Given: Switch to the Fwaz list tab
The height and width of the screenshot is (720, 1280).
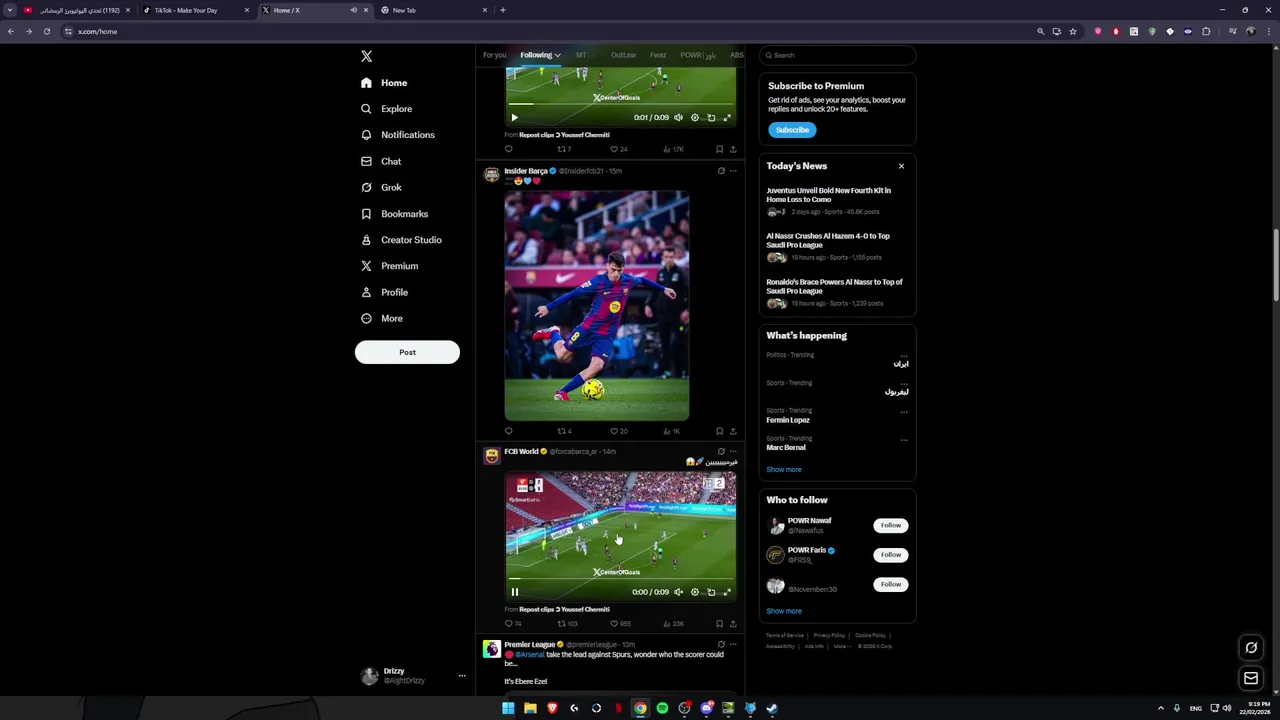Looking at the screenshot, I should [658, 55].
